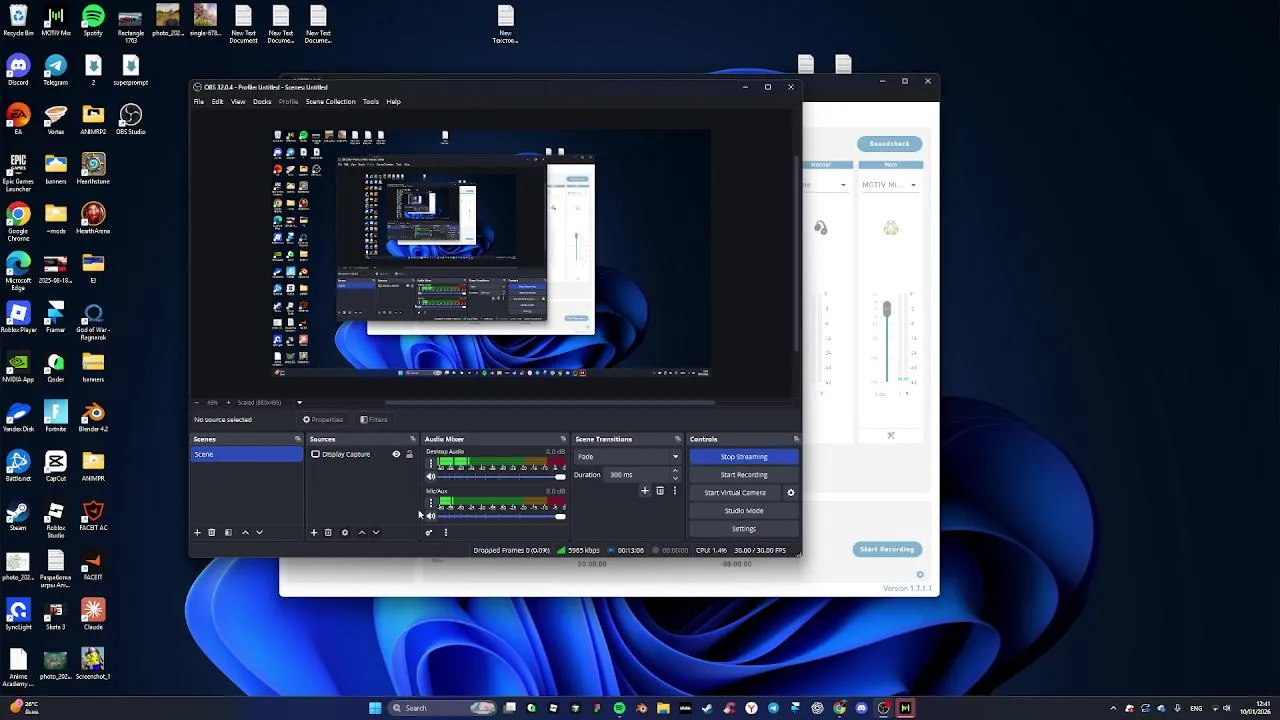
Task: Adjust Mic/Aux volume slider
Action: (x=500, y=516)
